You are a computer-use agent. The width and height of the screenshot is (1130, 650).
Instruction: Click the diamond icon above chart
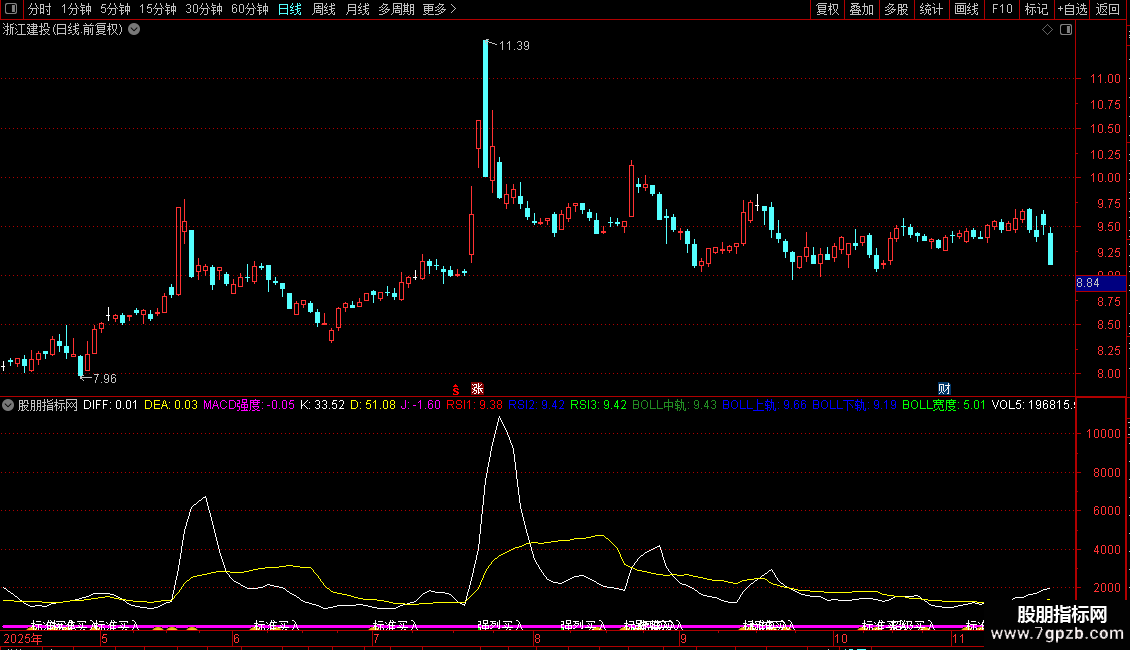1048,30
